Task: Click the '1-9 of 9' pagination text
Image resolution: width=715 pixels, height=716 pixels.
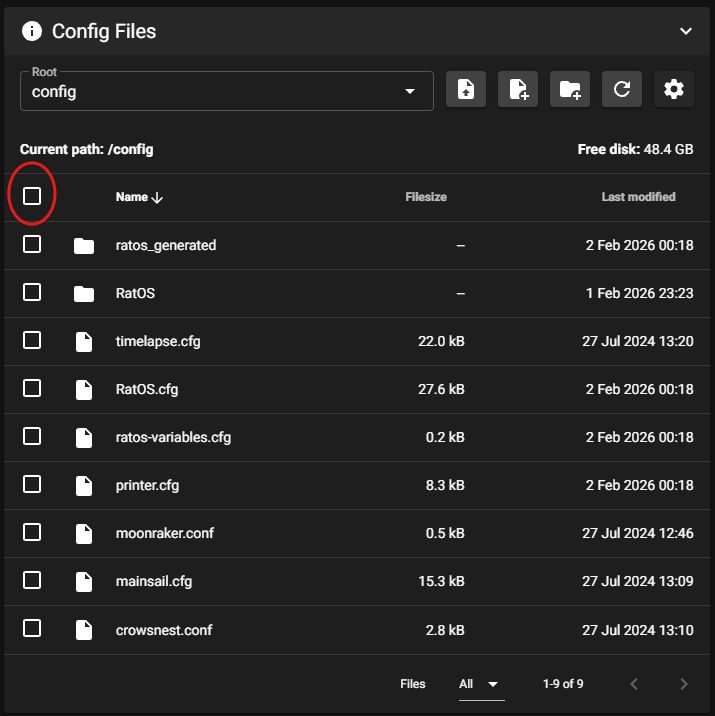Action: 563,684
